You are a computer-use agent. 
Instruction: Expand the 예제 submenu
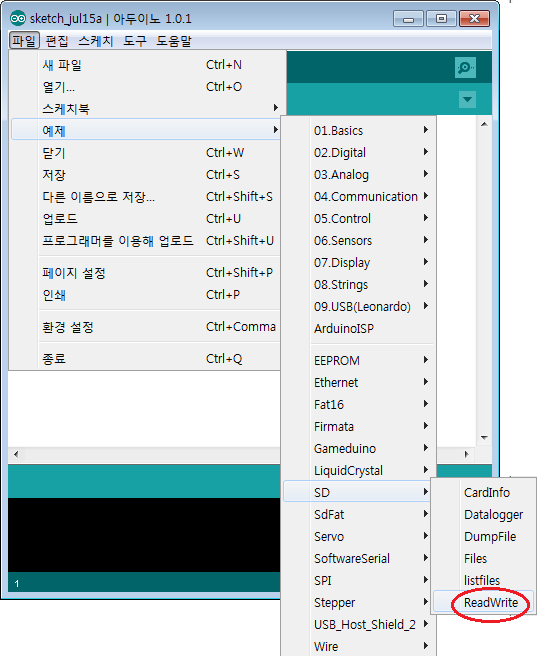coord(145,131)
